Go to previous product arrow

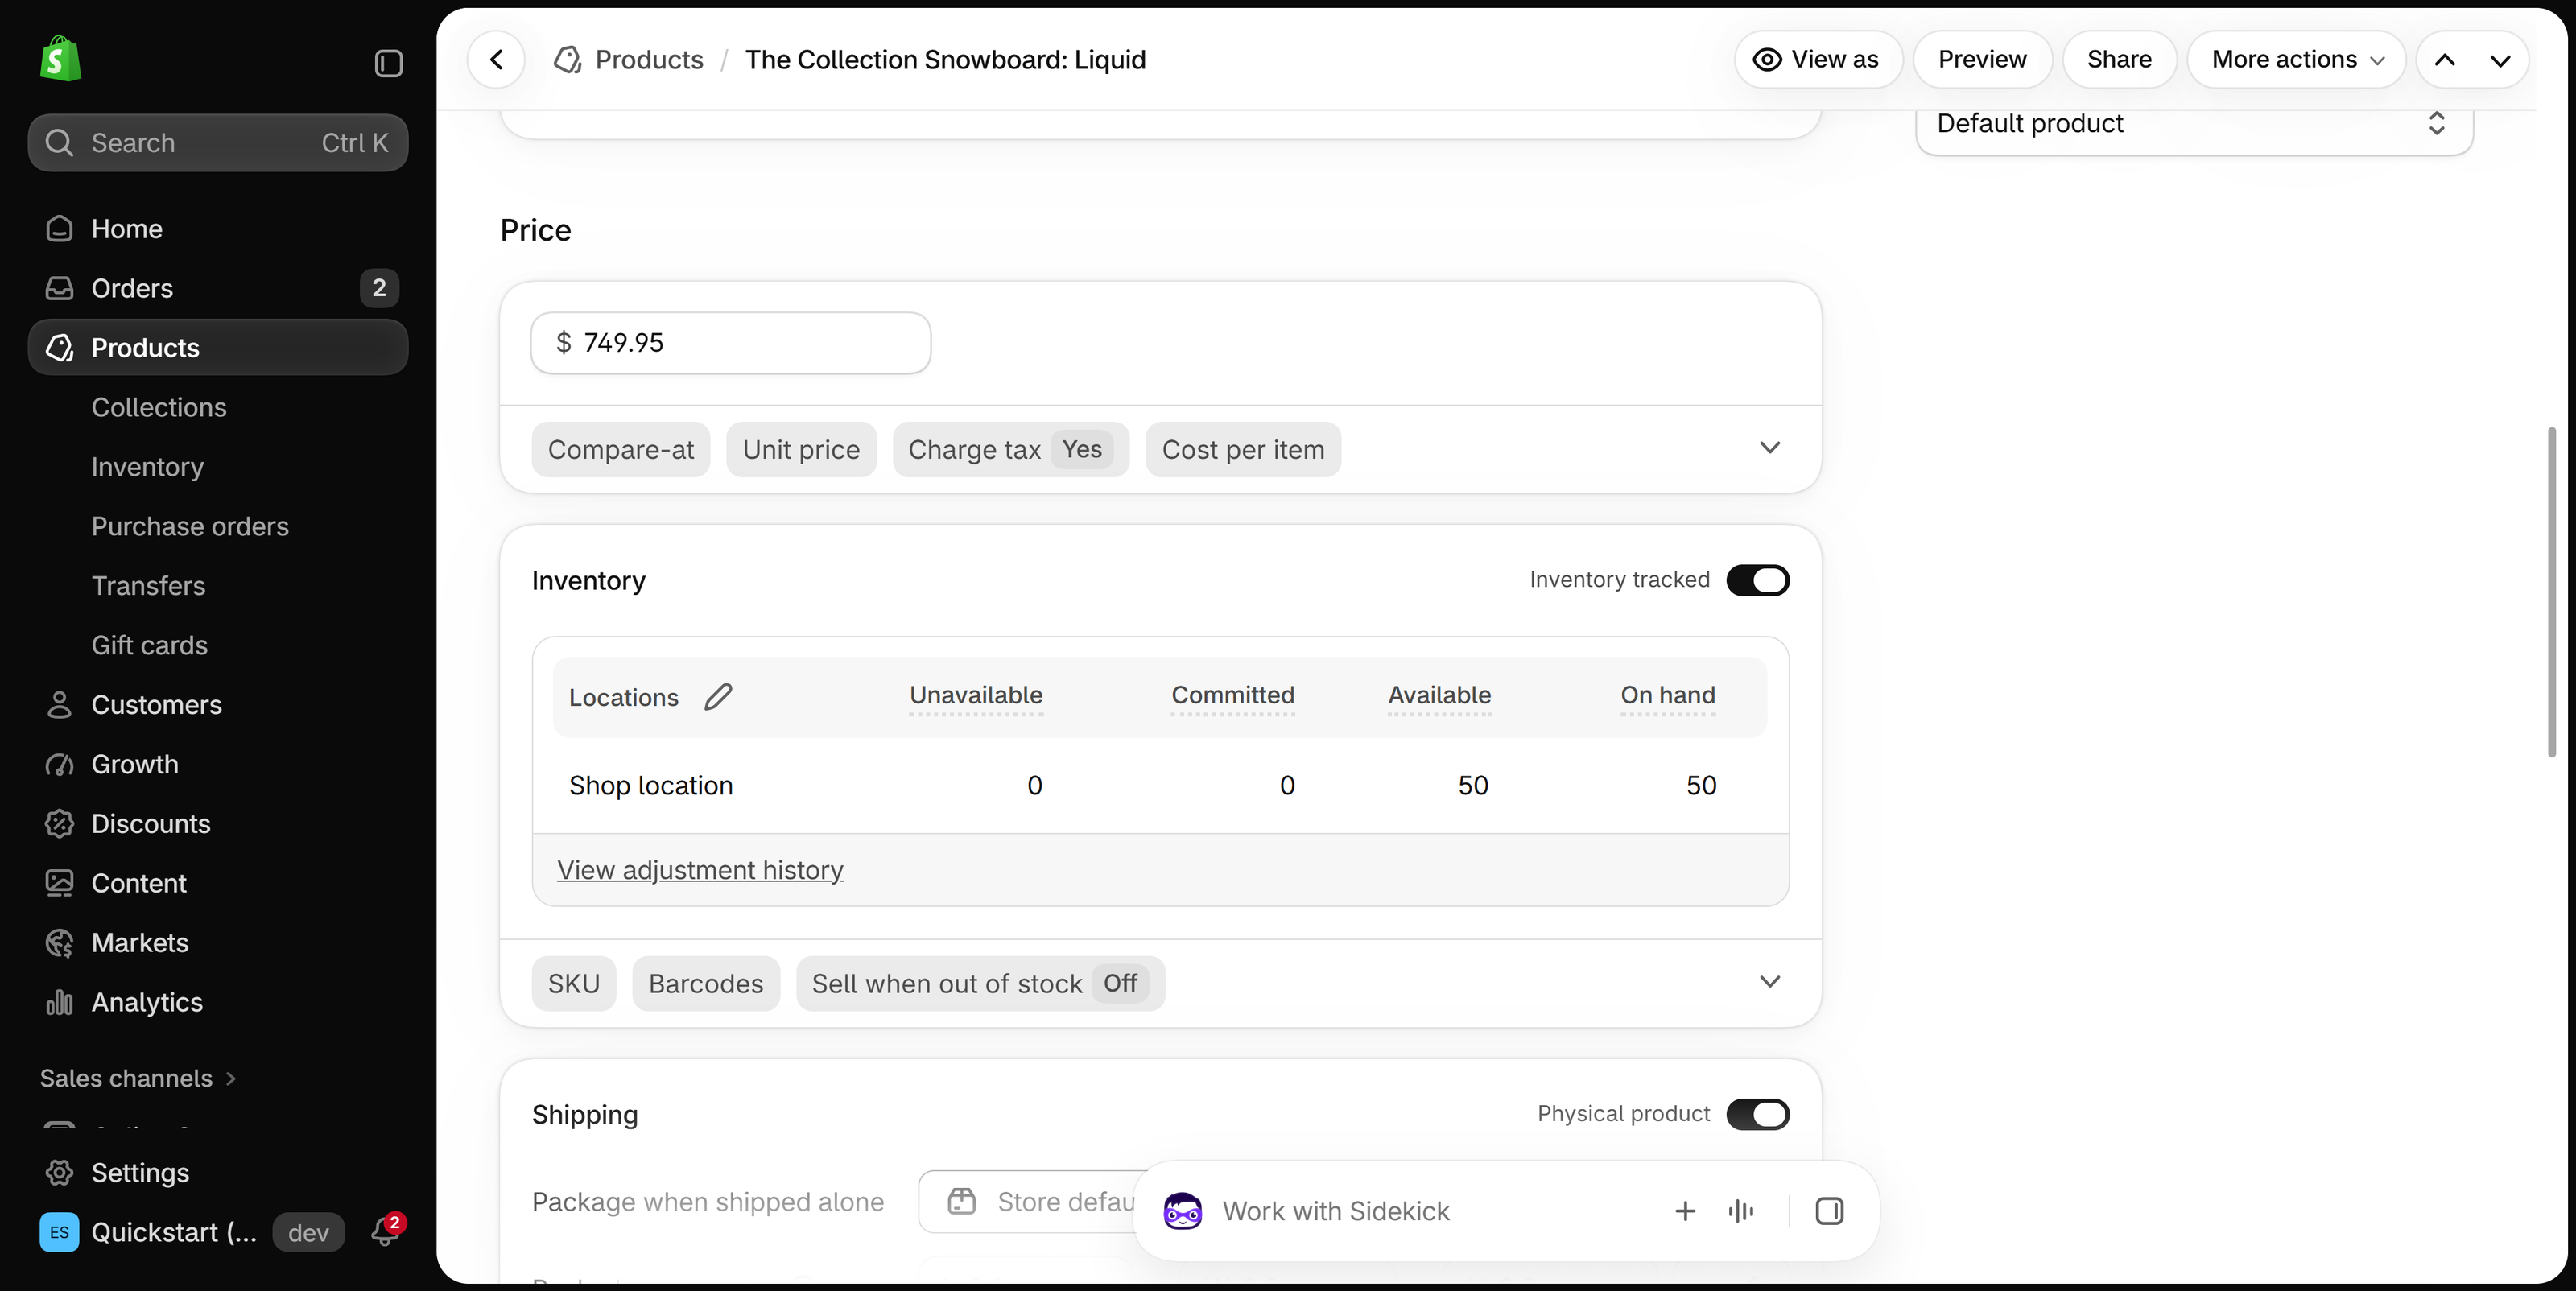point(2445,60)
